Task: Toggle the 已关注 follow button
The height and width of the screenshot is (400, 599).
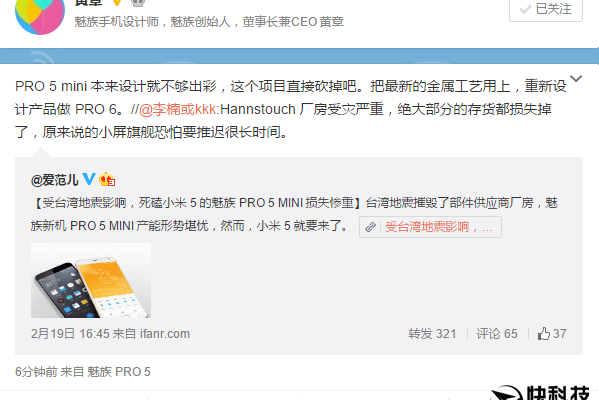Action: [546, 10]
